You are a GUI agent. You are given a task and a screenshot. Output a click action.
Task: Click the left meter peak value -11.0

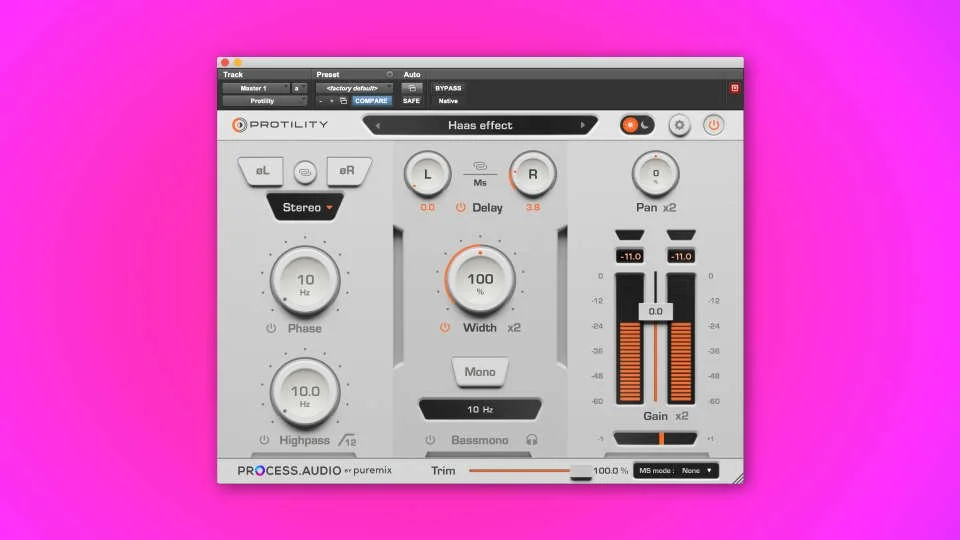point(630,257)
